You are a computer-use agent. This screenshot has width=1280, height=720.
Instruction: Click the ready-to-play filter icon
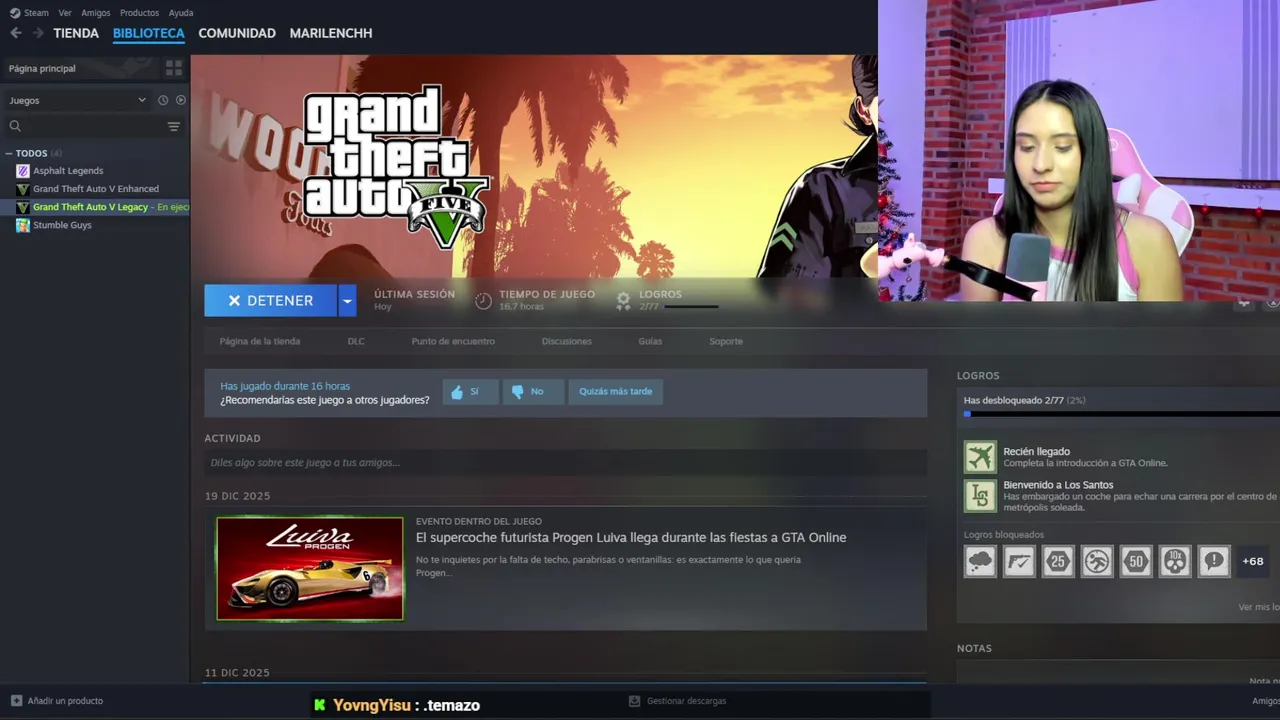181,100
